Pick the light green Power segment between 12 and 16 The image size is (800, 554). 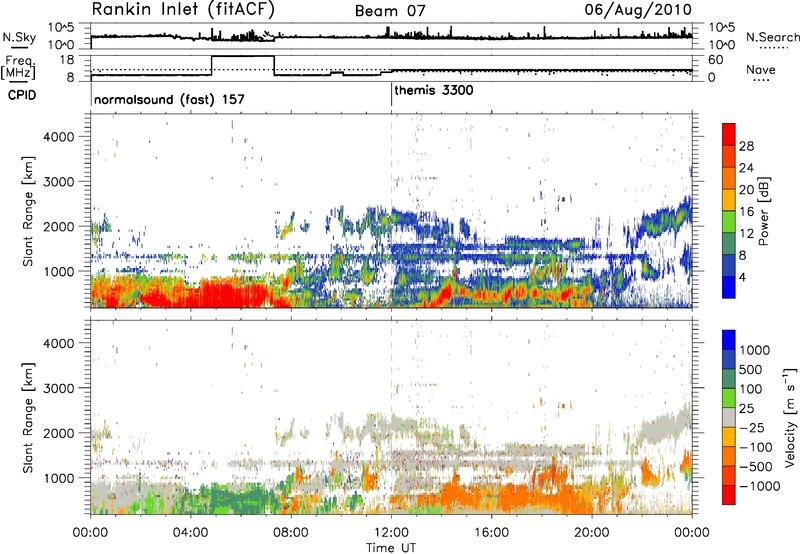tap(729, 222)
